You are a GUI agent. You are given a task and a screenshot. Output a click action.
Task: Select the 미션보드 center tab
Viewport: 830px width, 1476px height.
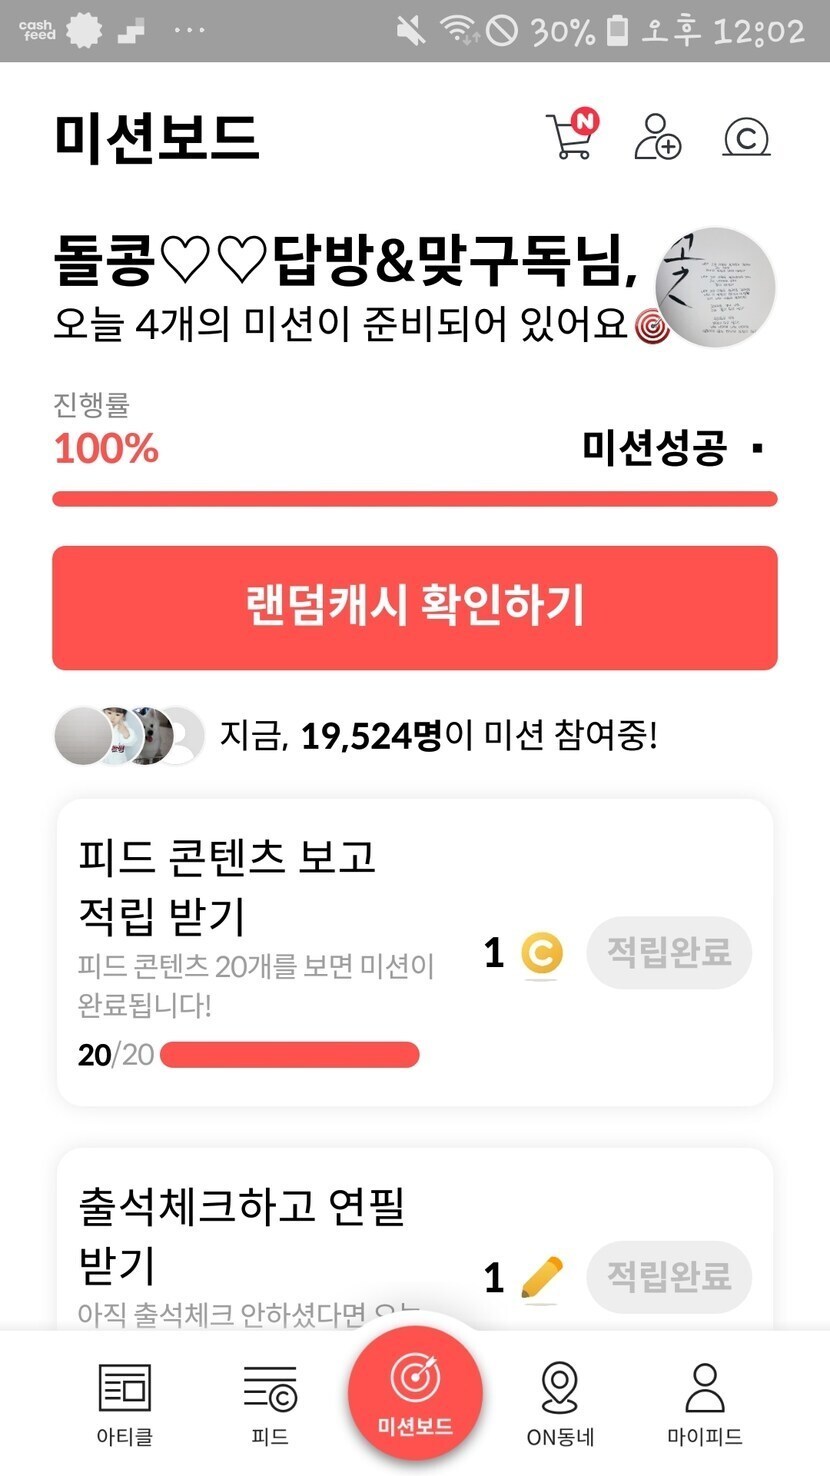coord(415,1393)
